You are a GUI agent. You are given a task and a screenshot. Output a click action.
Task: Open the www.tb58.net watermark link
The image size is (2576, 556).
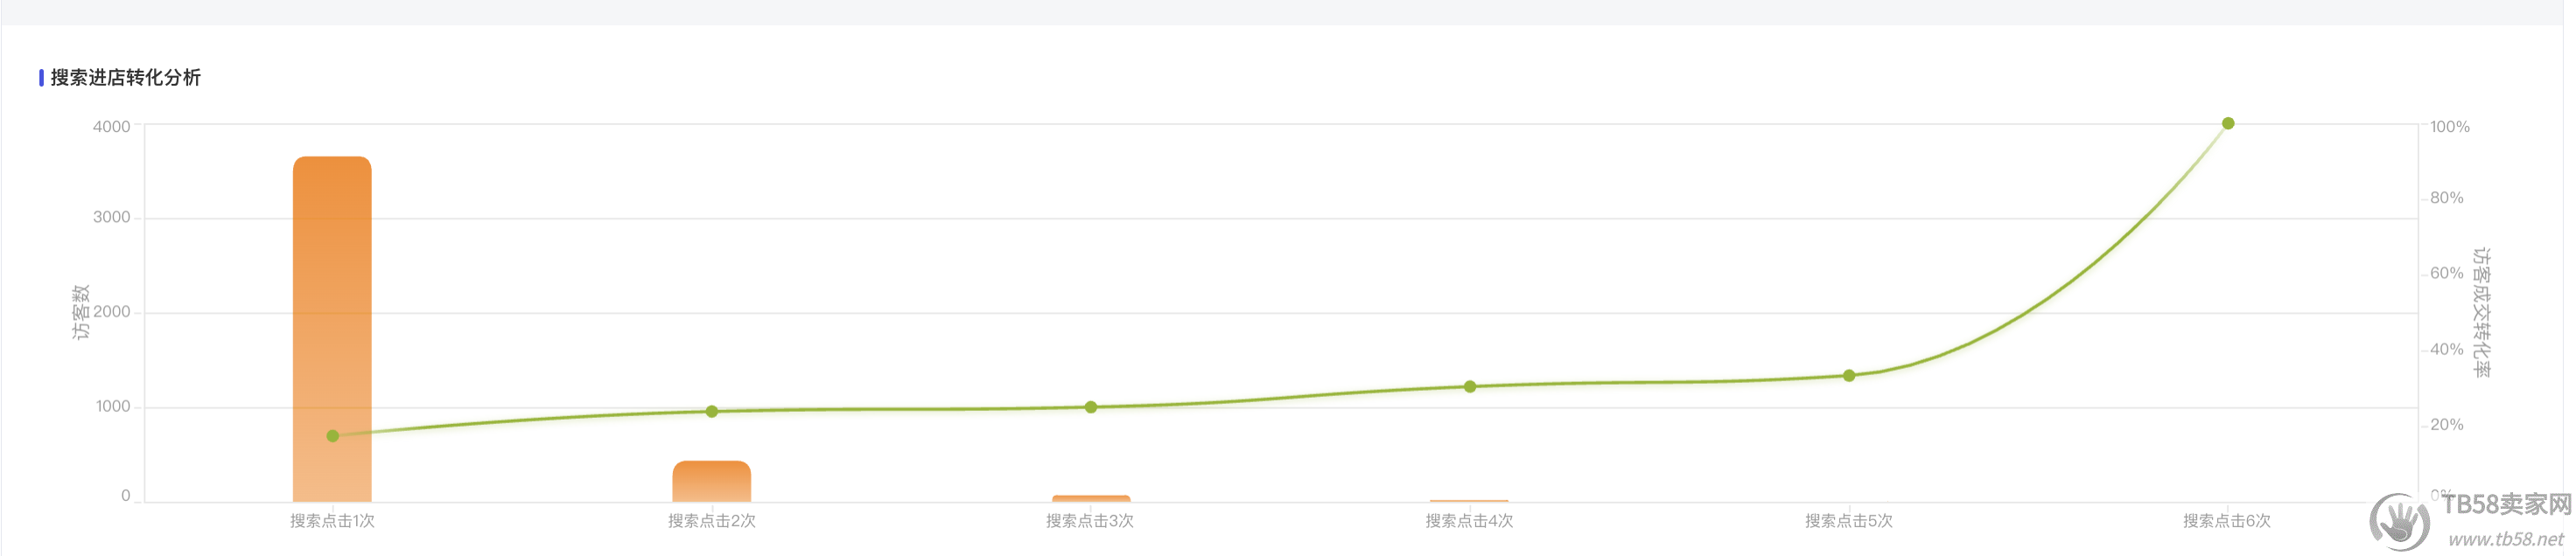(2505, 540)
